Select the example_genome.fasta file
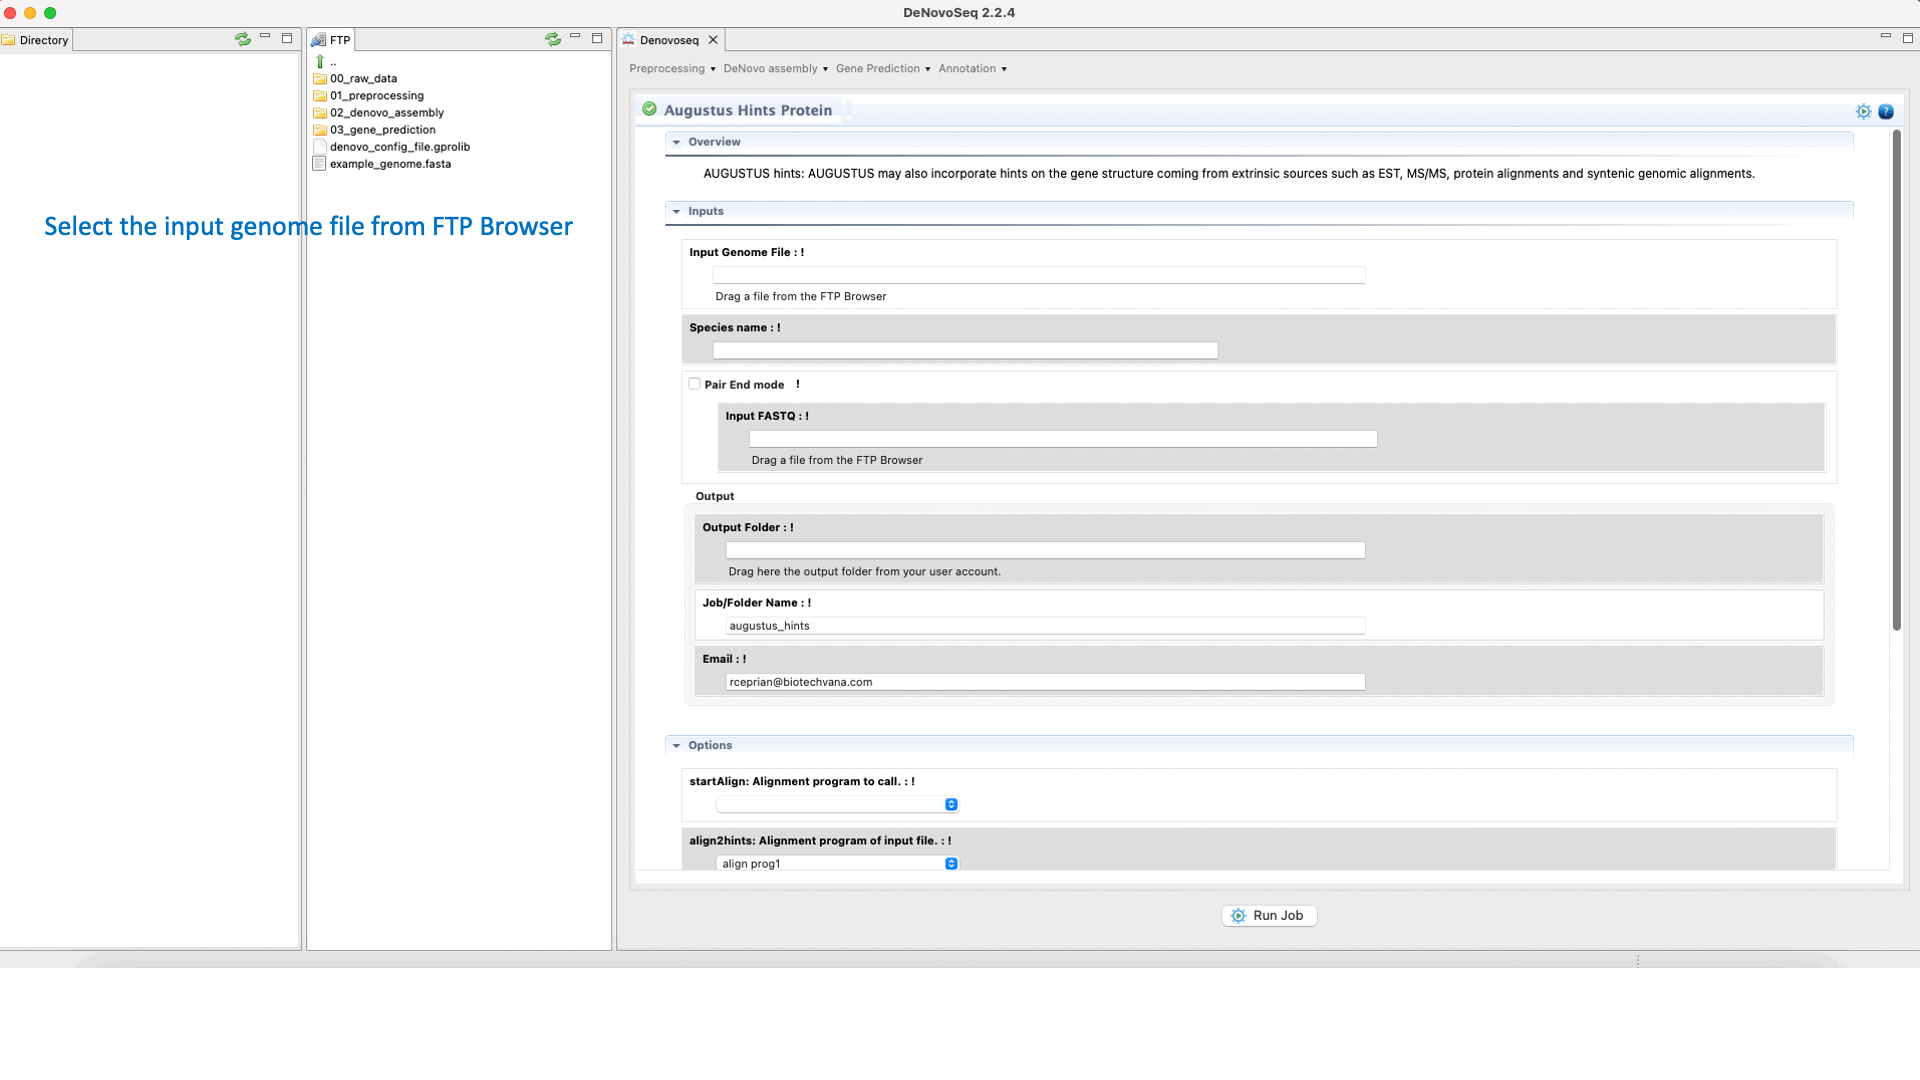Image resolution: width=1920 pixels, height=1080 pixels. pos(390,164)
